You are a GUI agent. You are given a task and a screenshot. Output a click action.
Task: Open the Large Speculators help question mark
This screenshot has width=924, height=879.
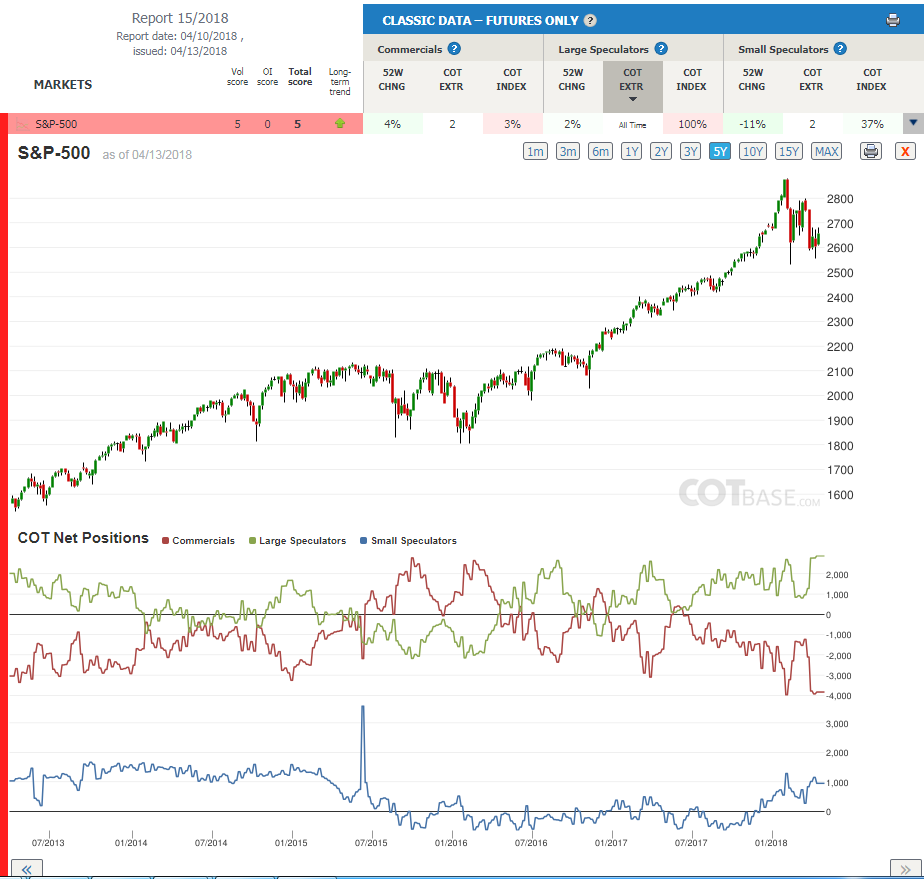[x=661, y=49]
